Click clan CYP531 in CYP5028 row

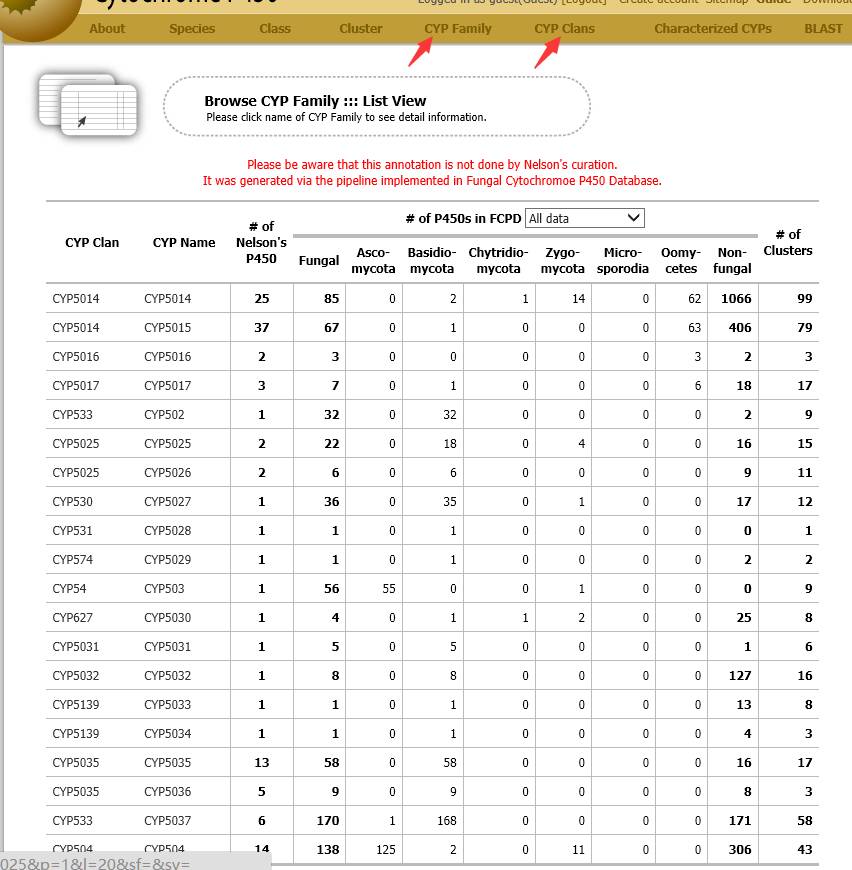[x=72, y=530]
